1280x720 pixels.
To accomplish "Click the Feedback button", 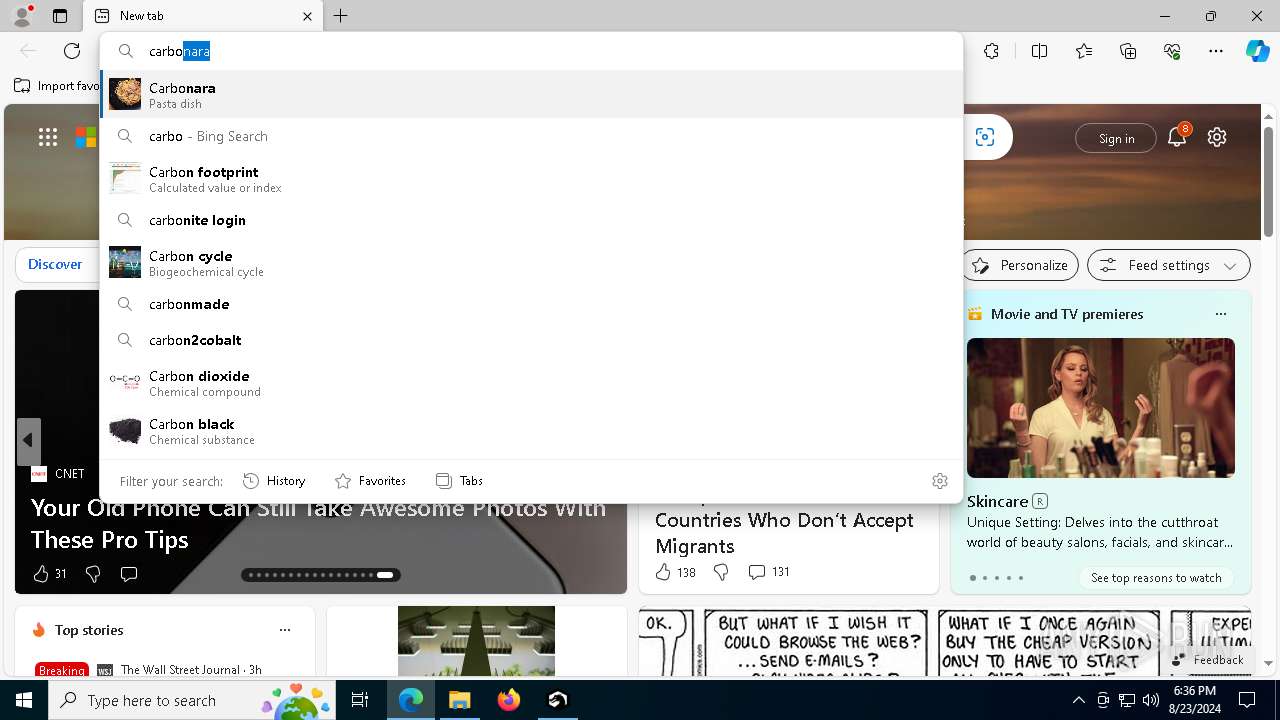I will [1208, 660].
